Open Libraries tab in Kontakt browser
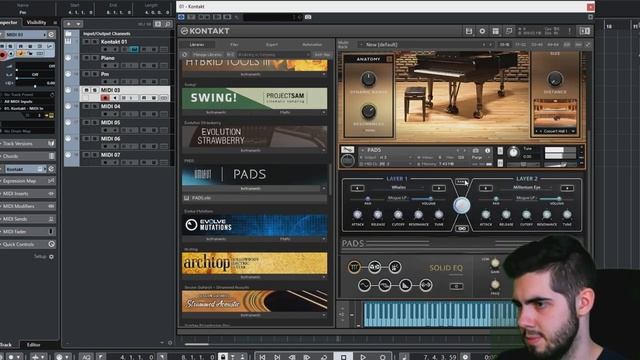This screenshot has height=360, width=640. 197,44
